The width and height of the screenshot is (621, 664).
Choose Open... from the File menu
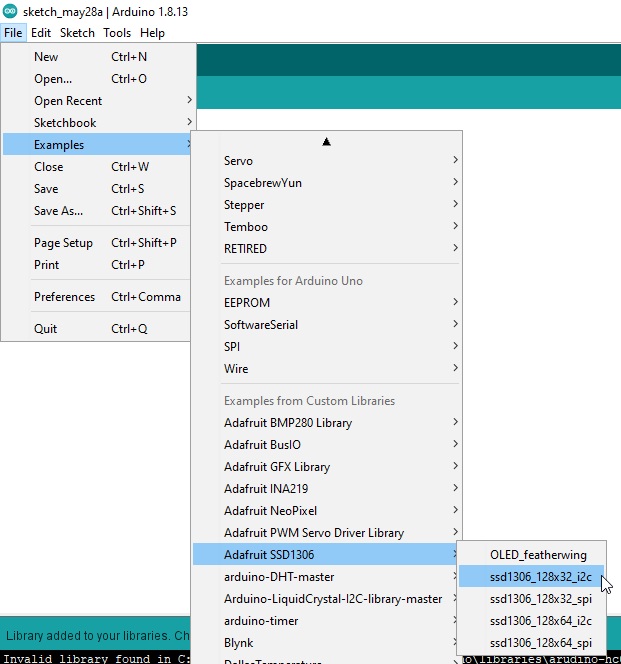[97, 79]
